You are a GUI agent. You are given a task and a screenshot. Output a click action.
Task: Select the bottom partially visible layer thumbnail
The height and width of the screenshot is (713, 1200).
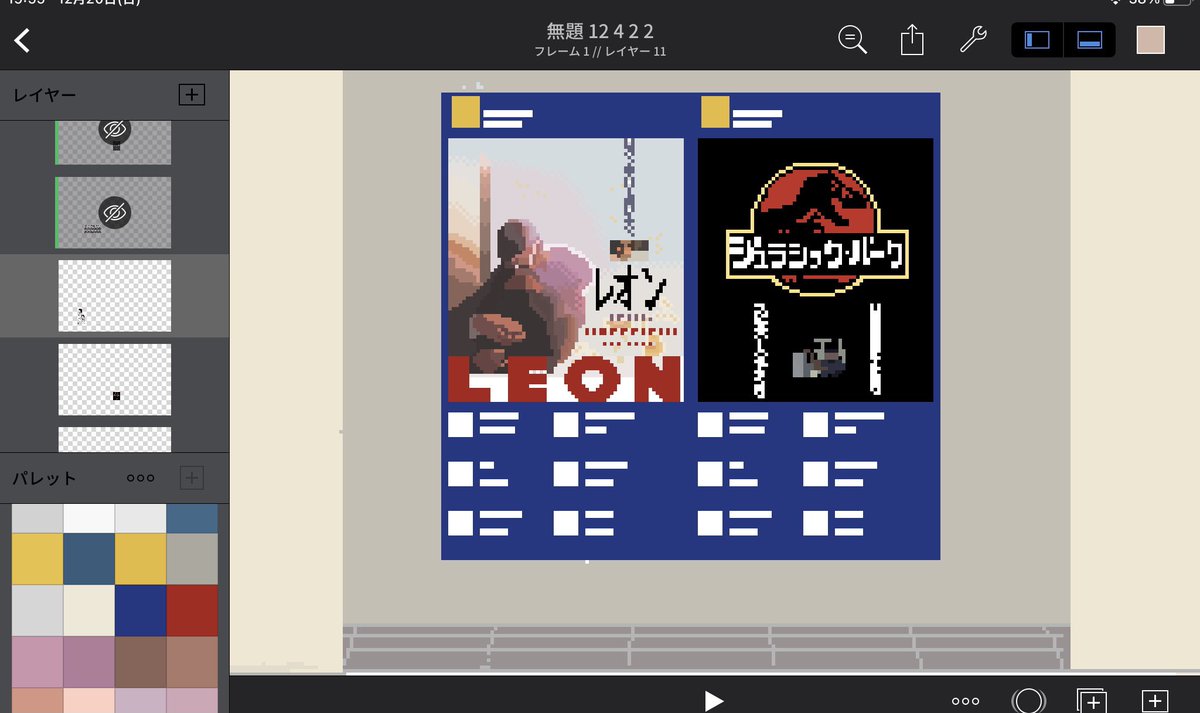point(114,440)
